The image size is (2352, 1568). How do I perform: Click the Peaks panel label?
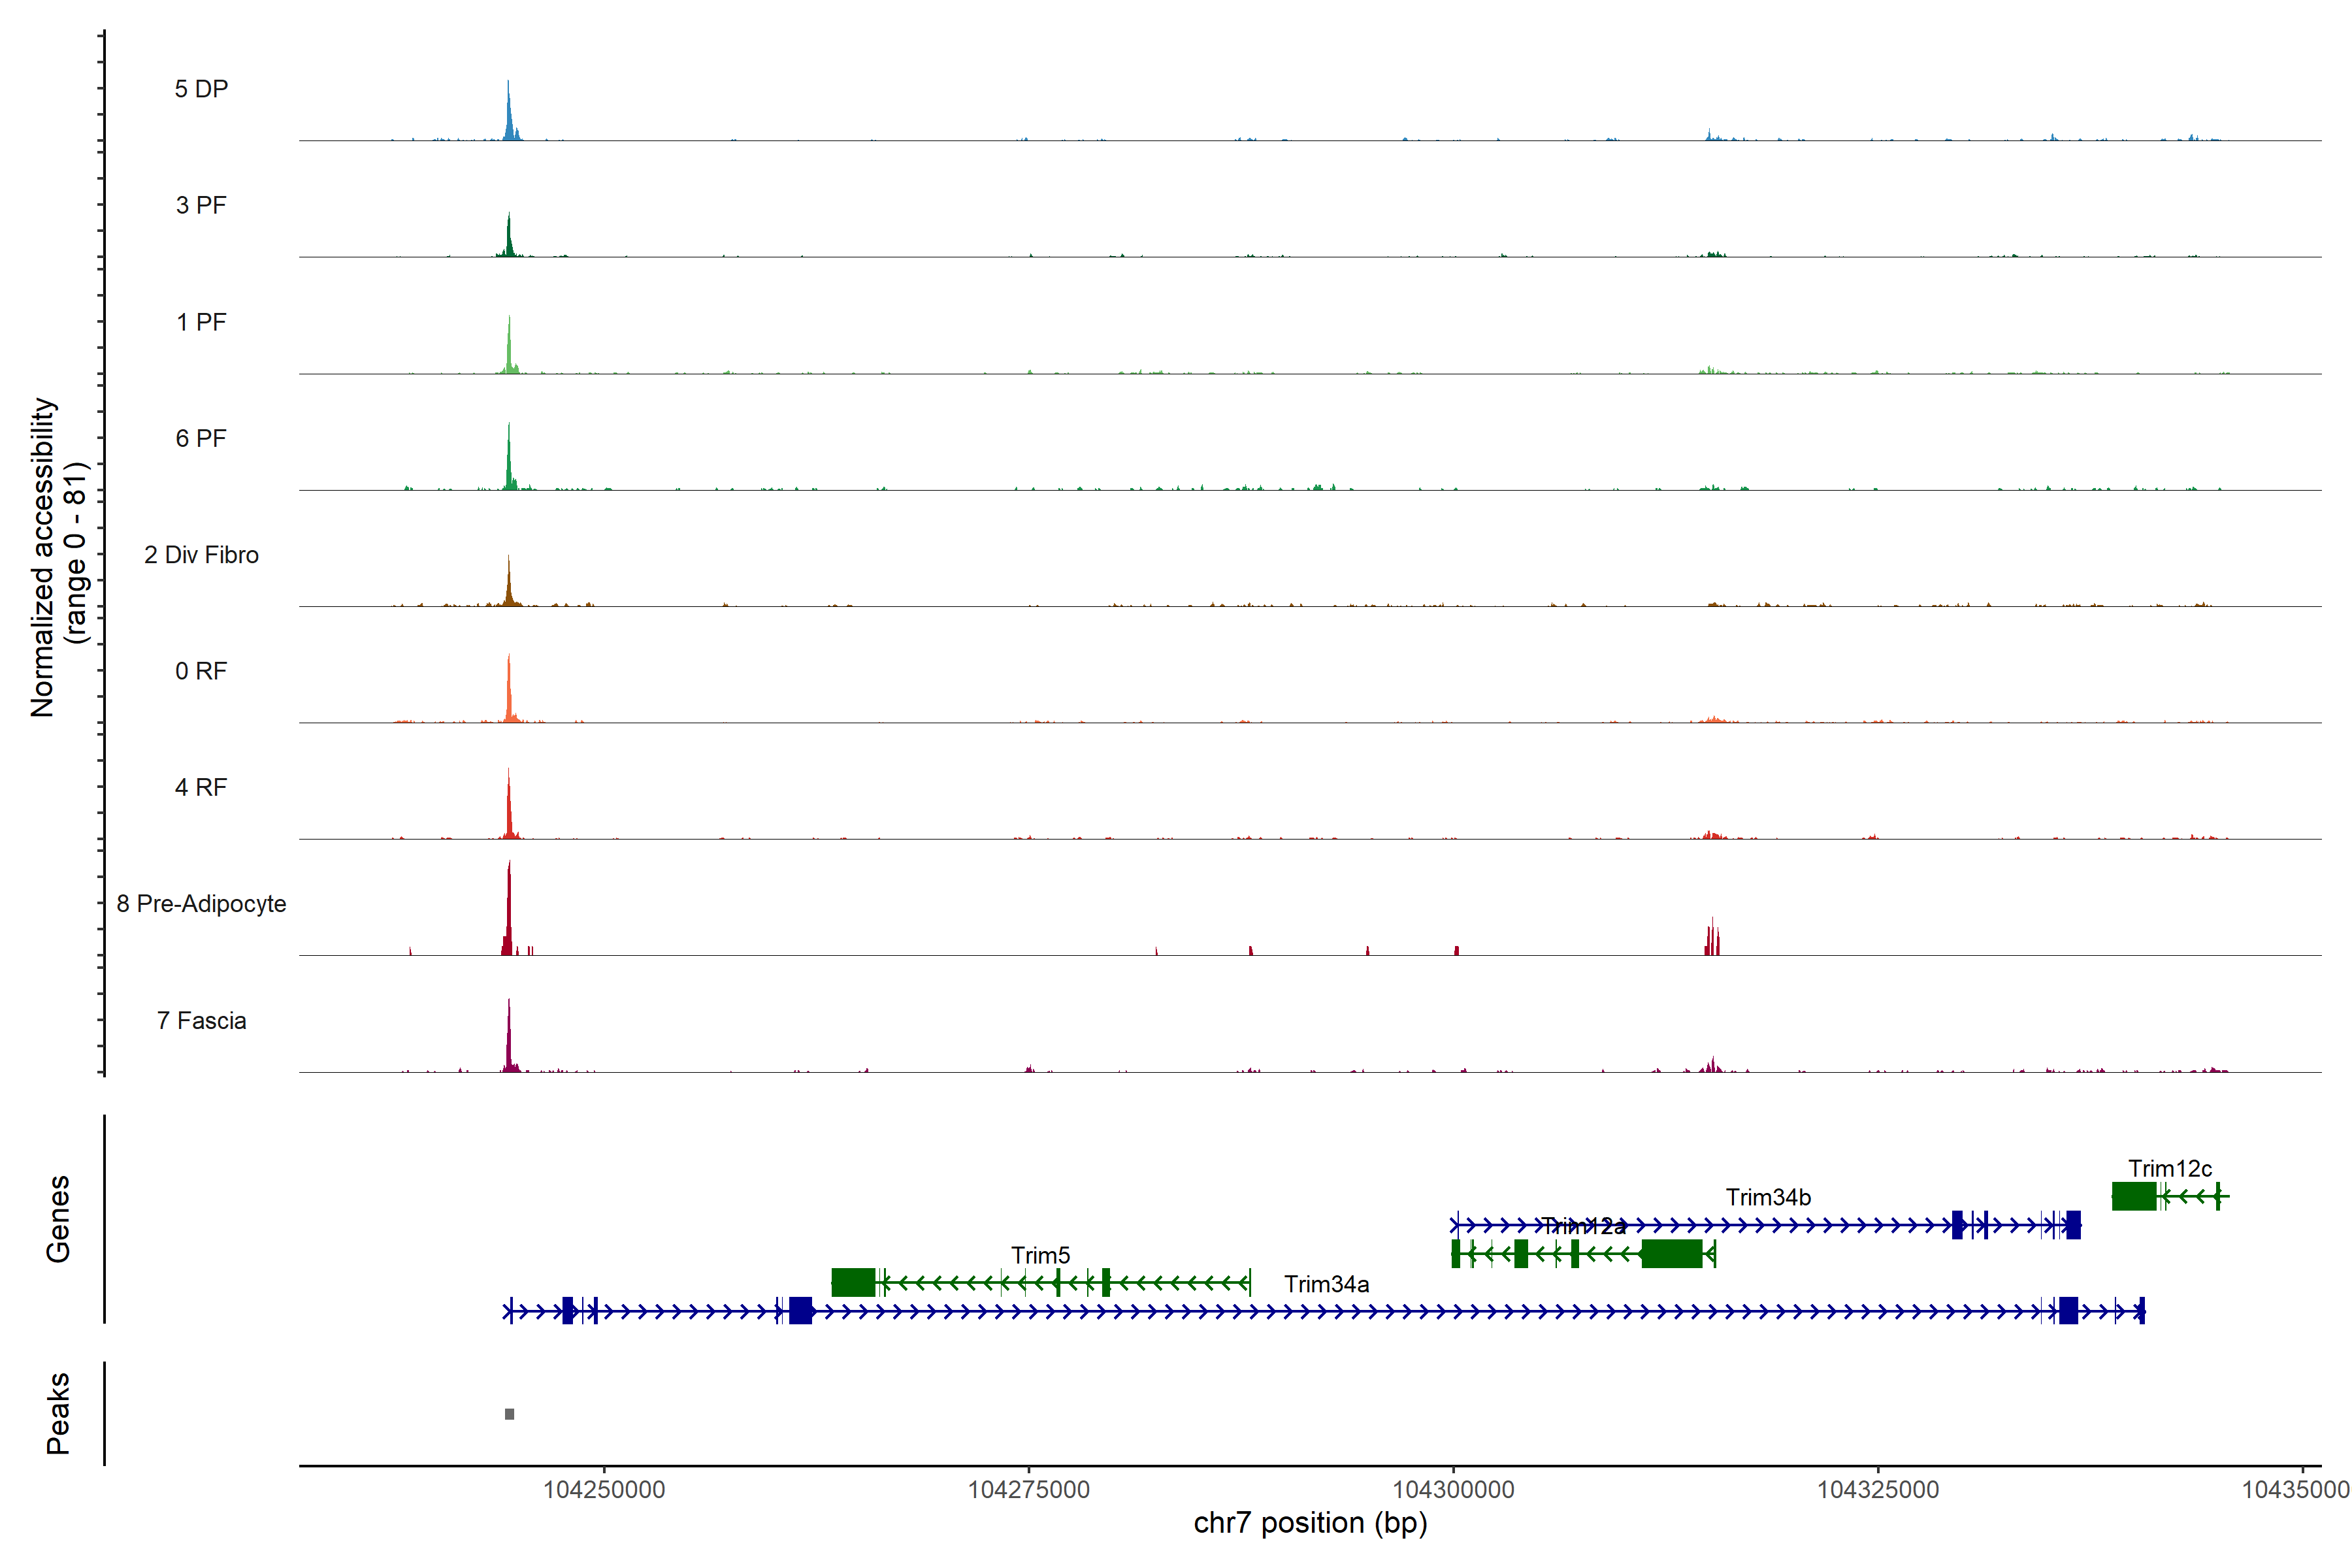point(58,1413)
